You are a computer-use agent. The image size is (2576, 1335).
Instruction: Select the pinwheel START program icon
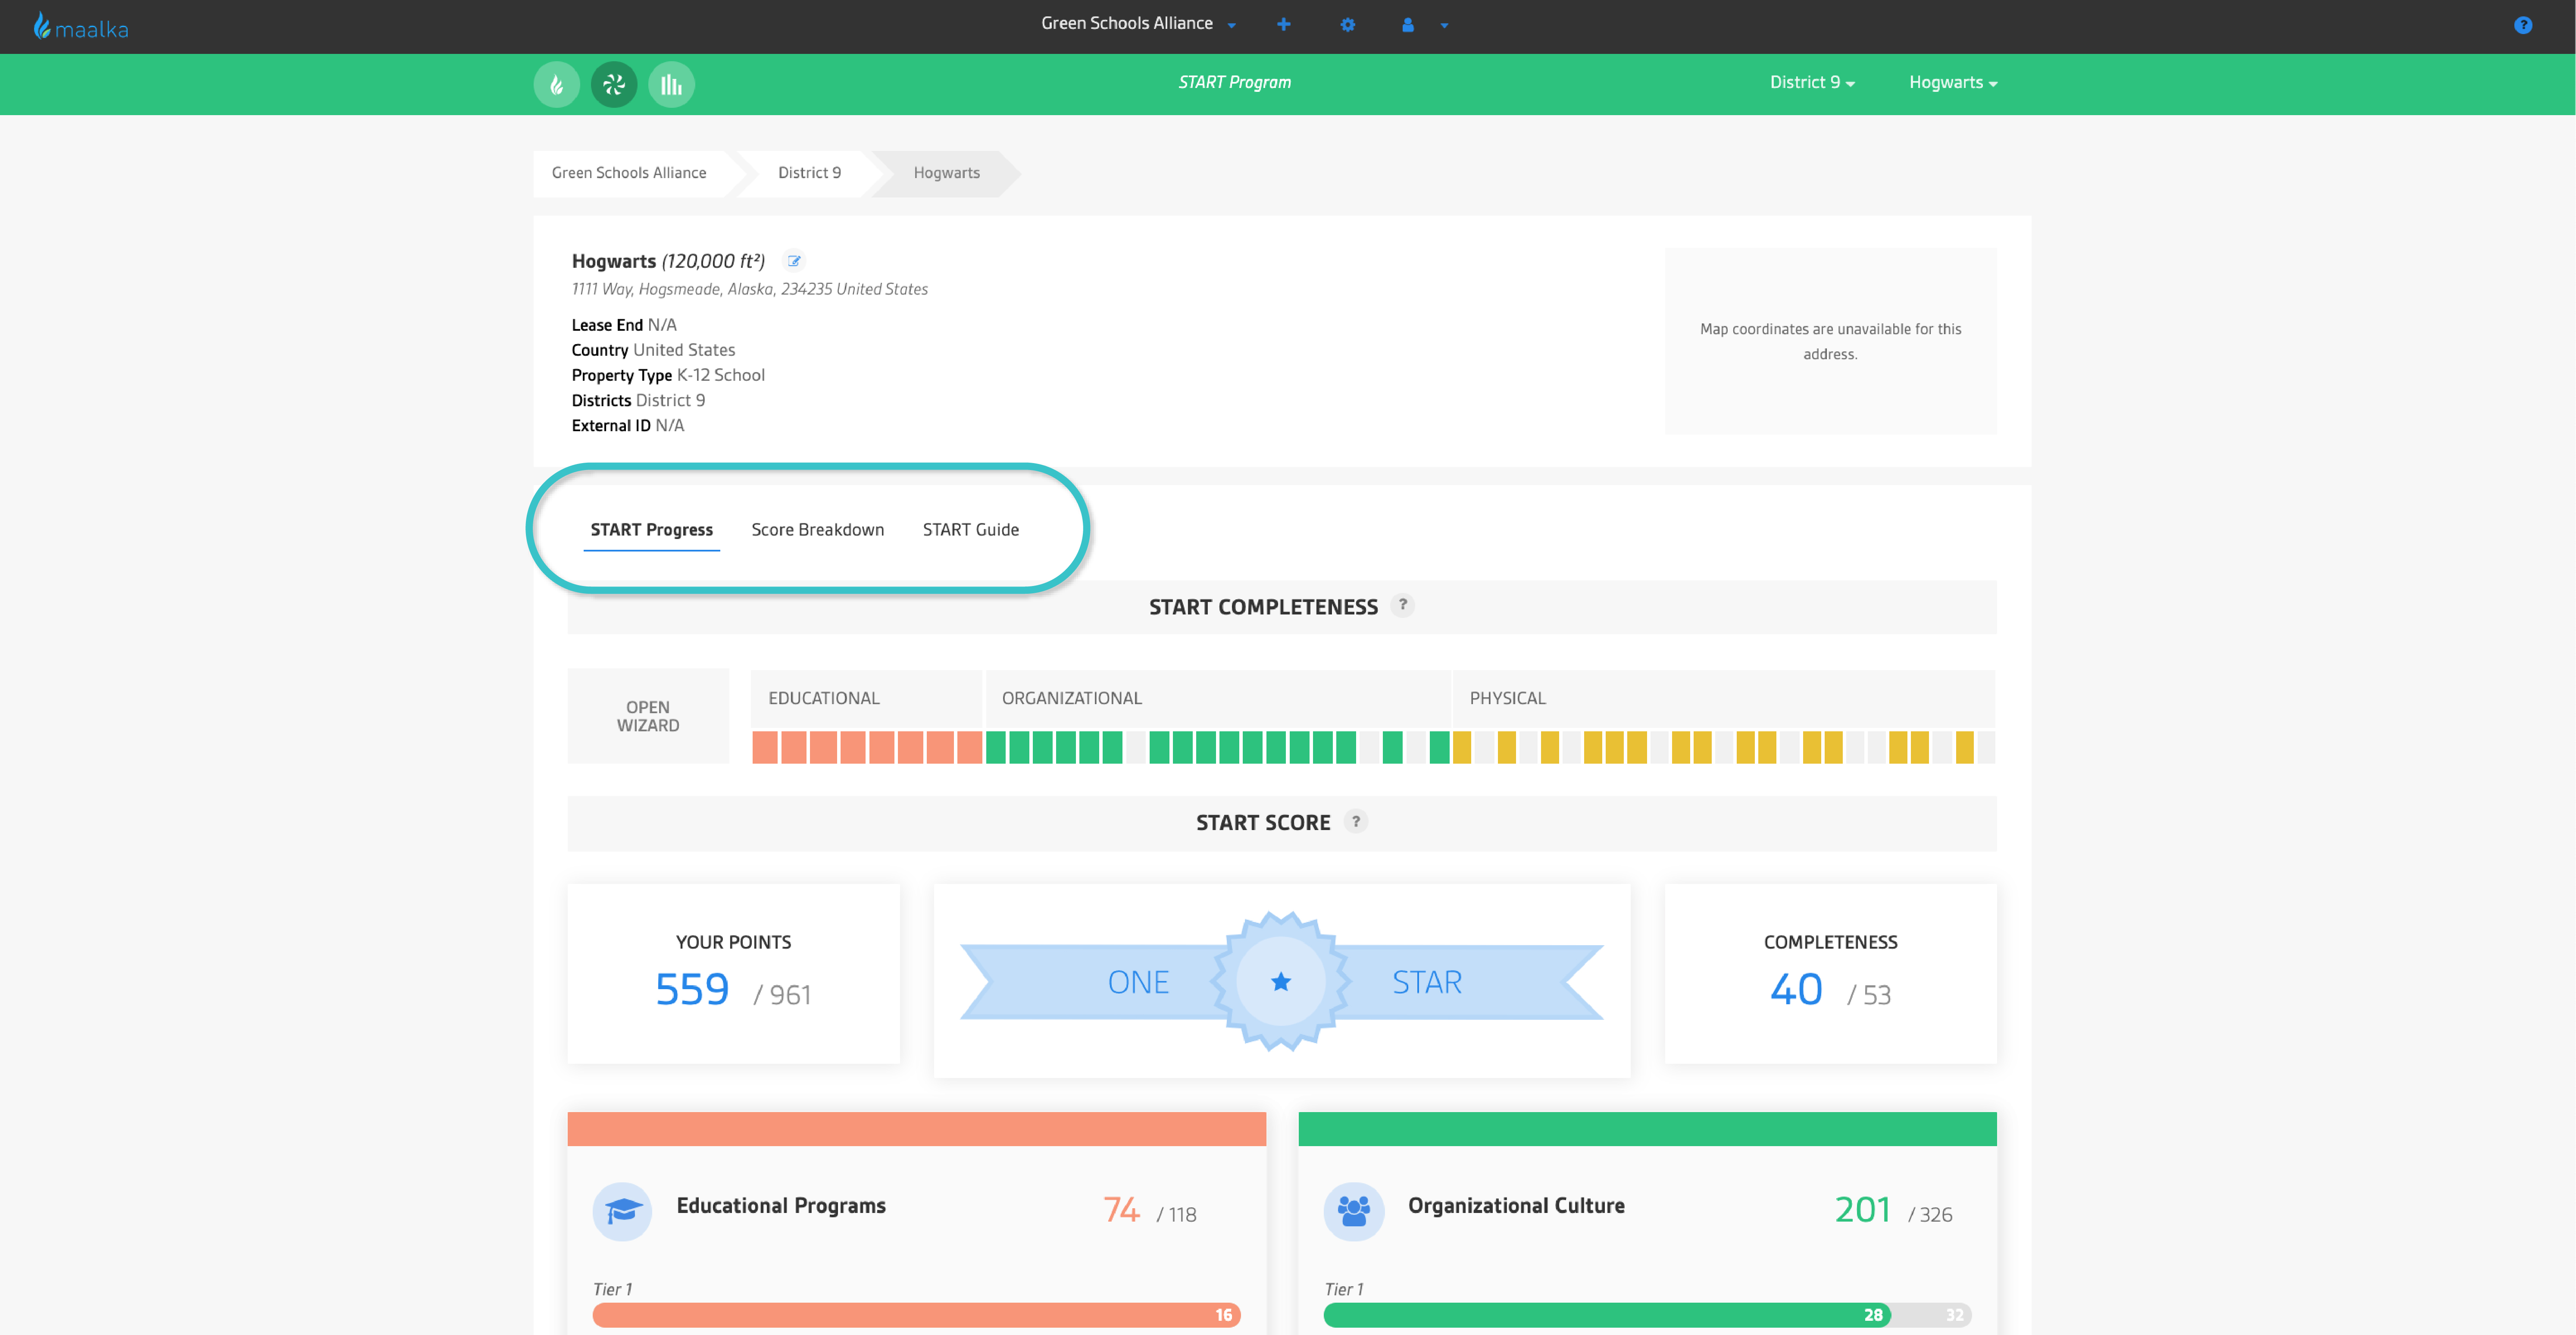point(614,84)
